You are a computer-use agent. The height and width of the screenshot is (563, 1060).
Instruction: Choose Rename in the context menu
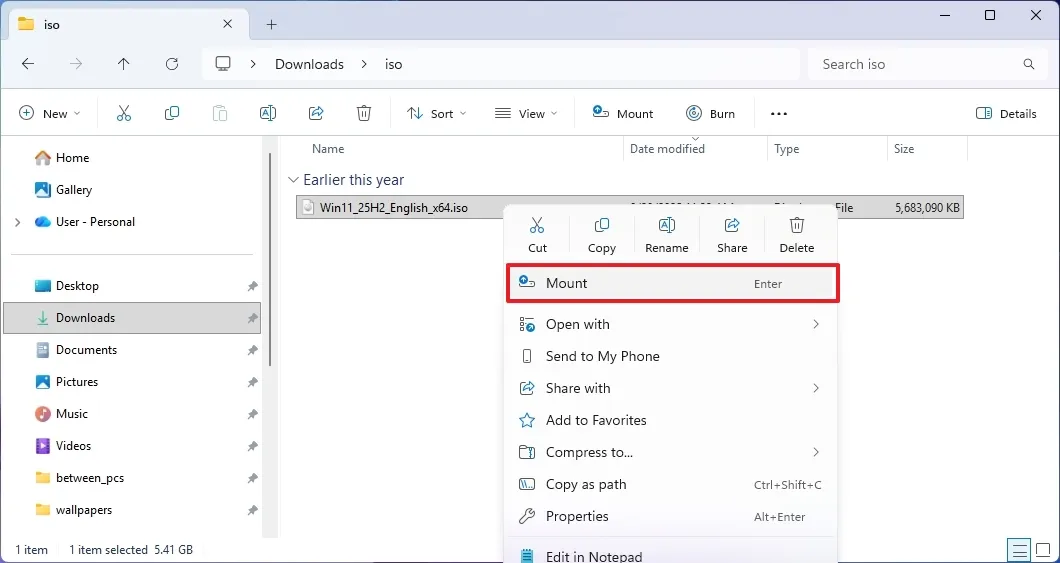click(667, 235)
